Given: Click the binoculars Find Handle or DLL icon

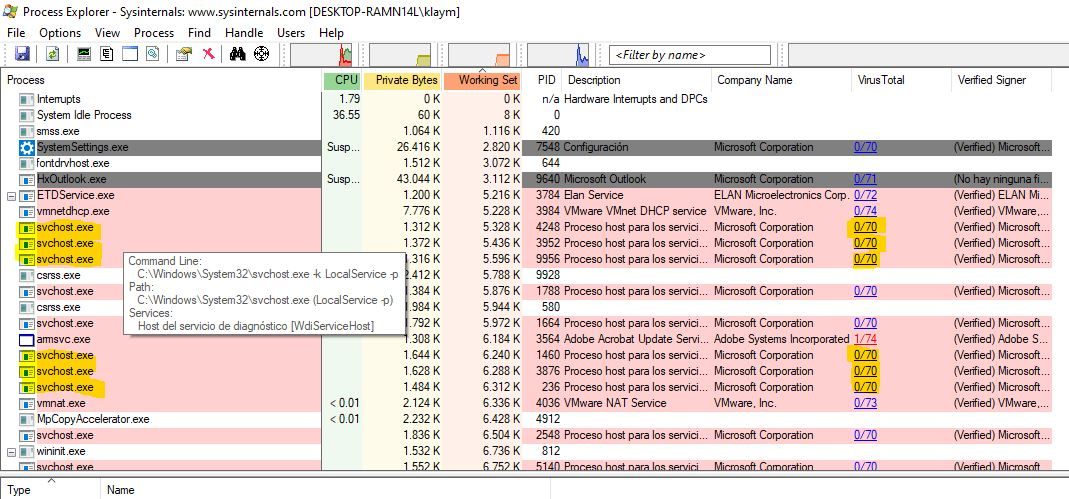Looking at the screenshot, I should coord(237,55).
